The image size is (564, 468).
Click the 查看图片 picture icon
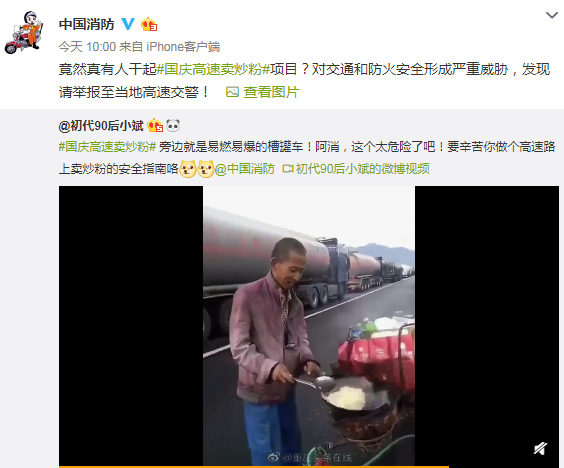(x=232, y=92)
